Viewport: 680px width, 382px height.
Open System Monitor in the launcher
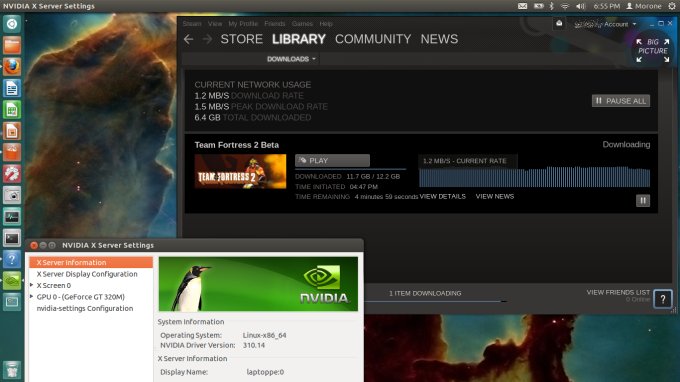[x=12, y=216]
